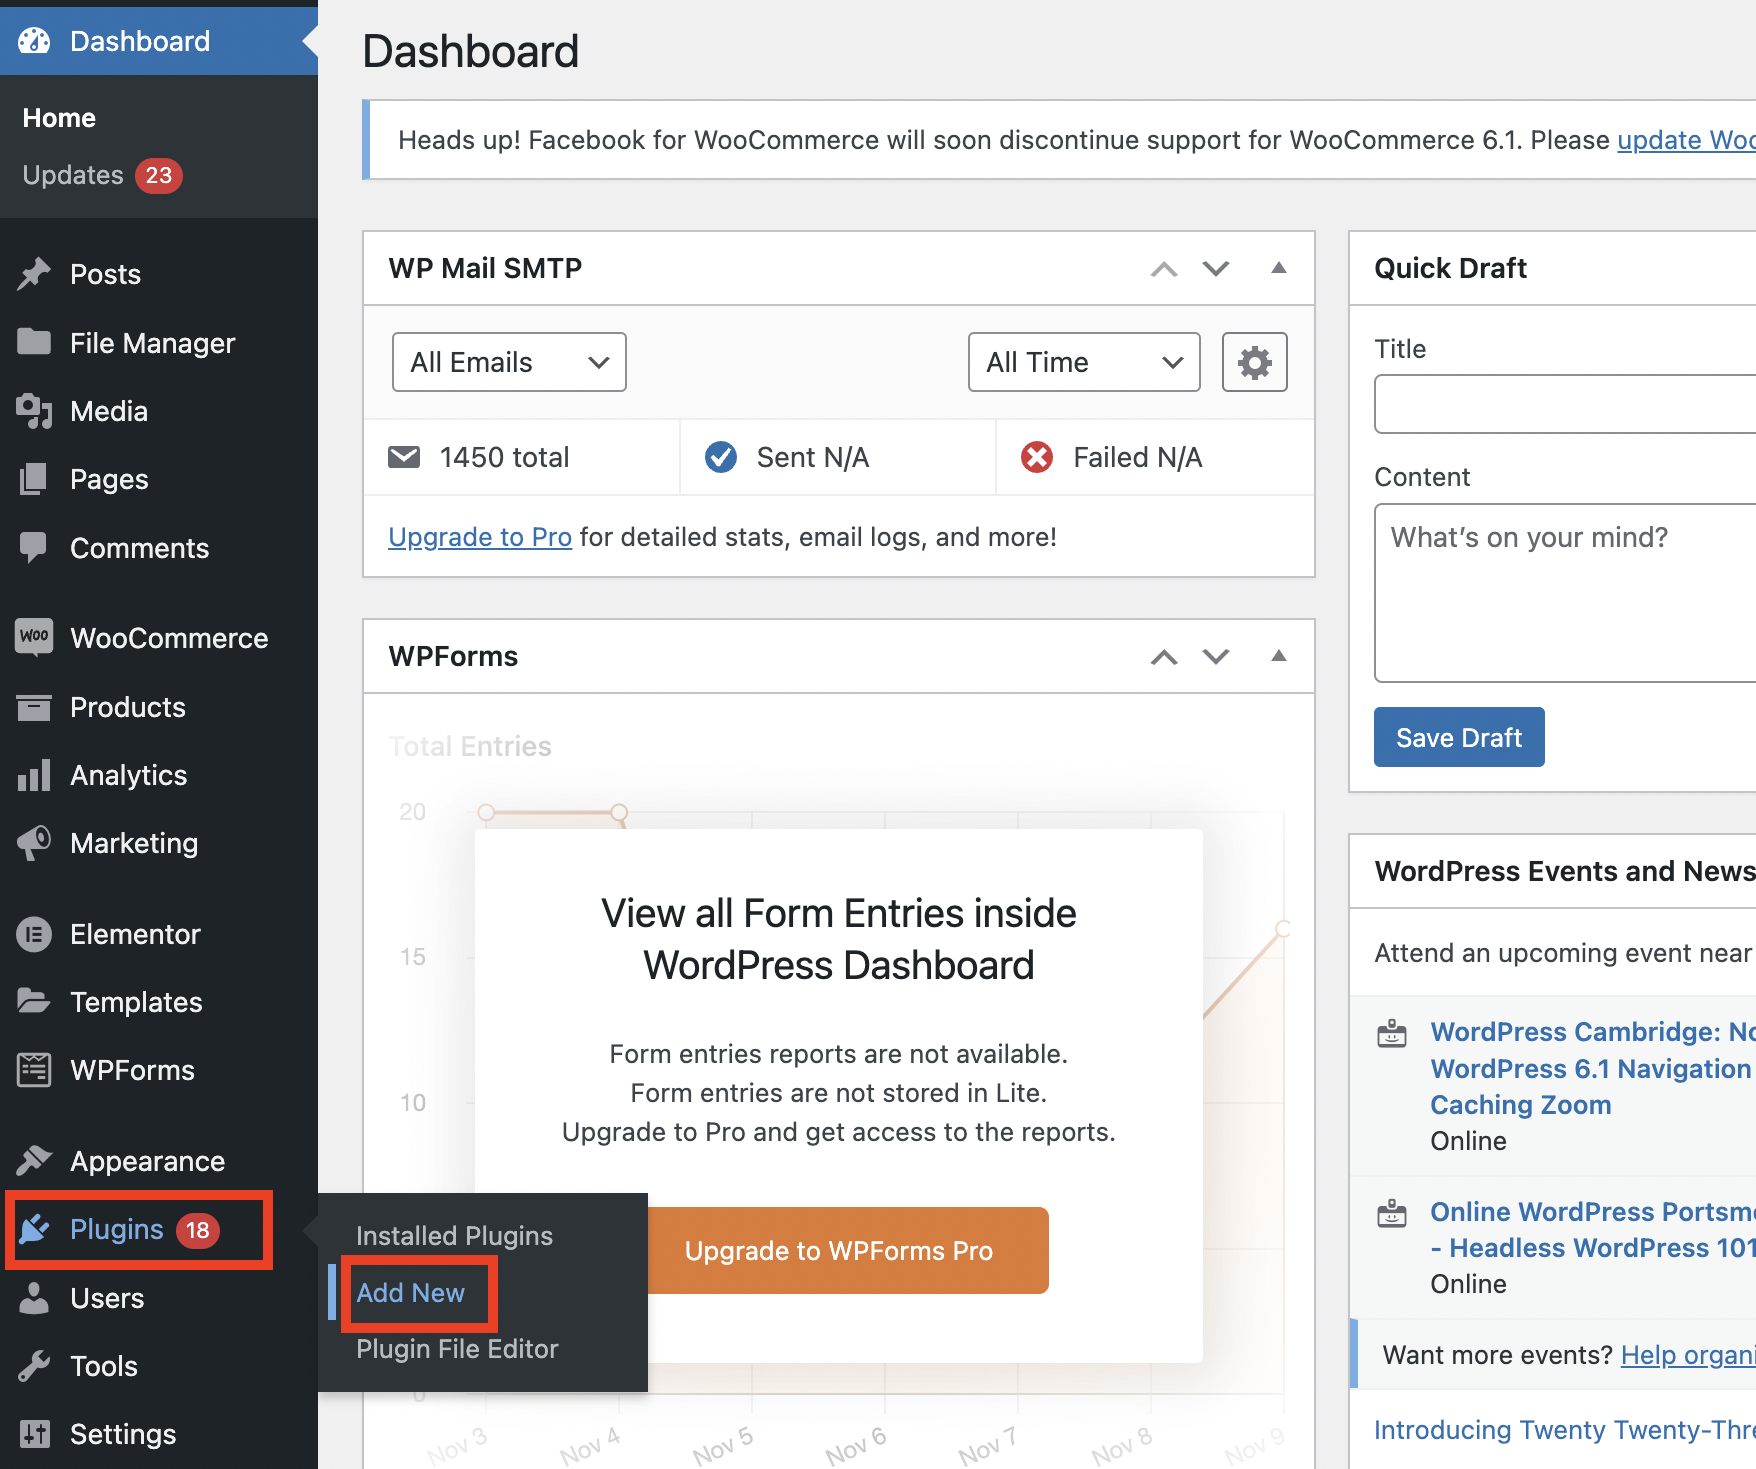Click the WPForms sidebar icon
Image resolution: width=1756 pixels, height=1469 pixels.
pos(34,1070)
